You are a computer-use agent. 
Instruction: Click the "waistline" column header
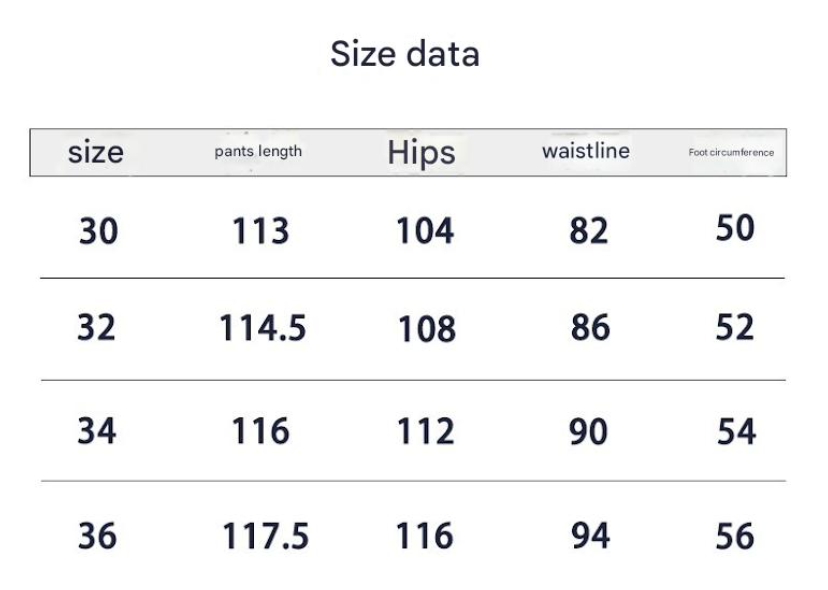pos(586,151)
